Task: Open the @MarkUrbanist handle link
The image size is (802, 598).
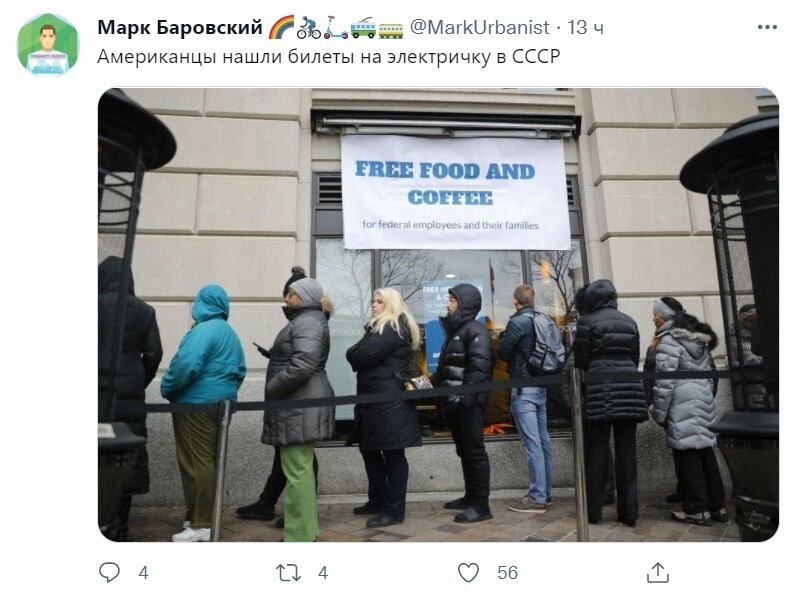Action: click(x=480, y=28)
